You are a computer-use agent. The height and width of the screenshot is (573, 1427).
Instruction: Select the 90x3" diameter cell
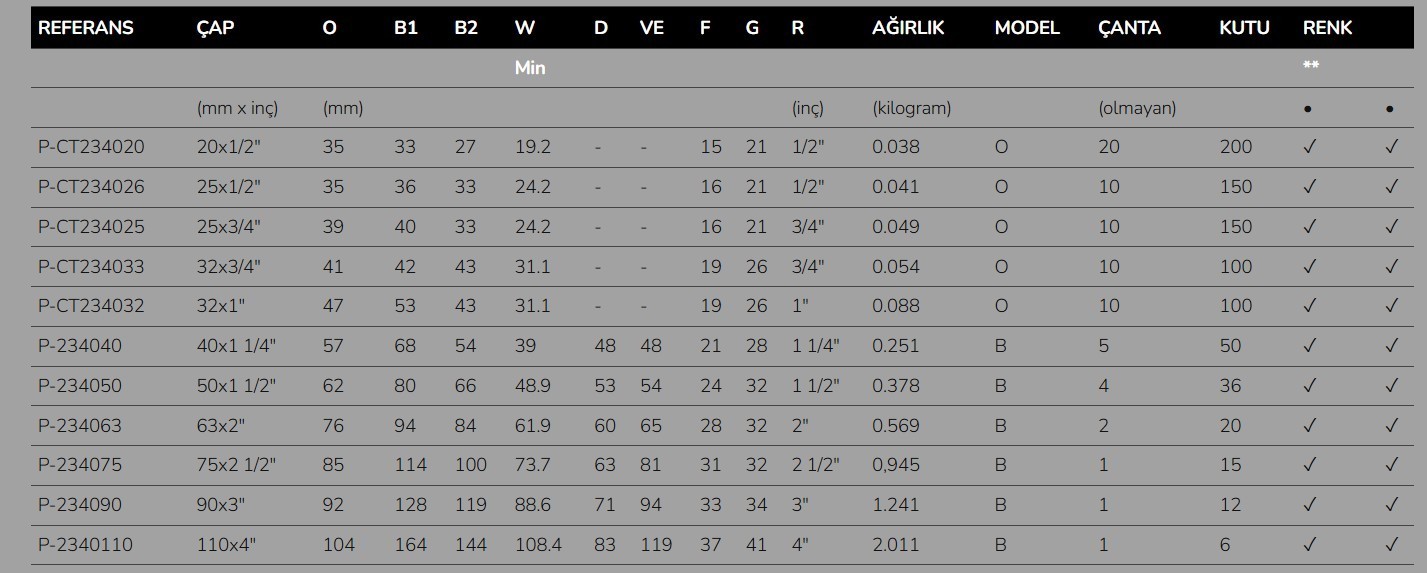pyautogui.click(x=221, y=505)
